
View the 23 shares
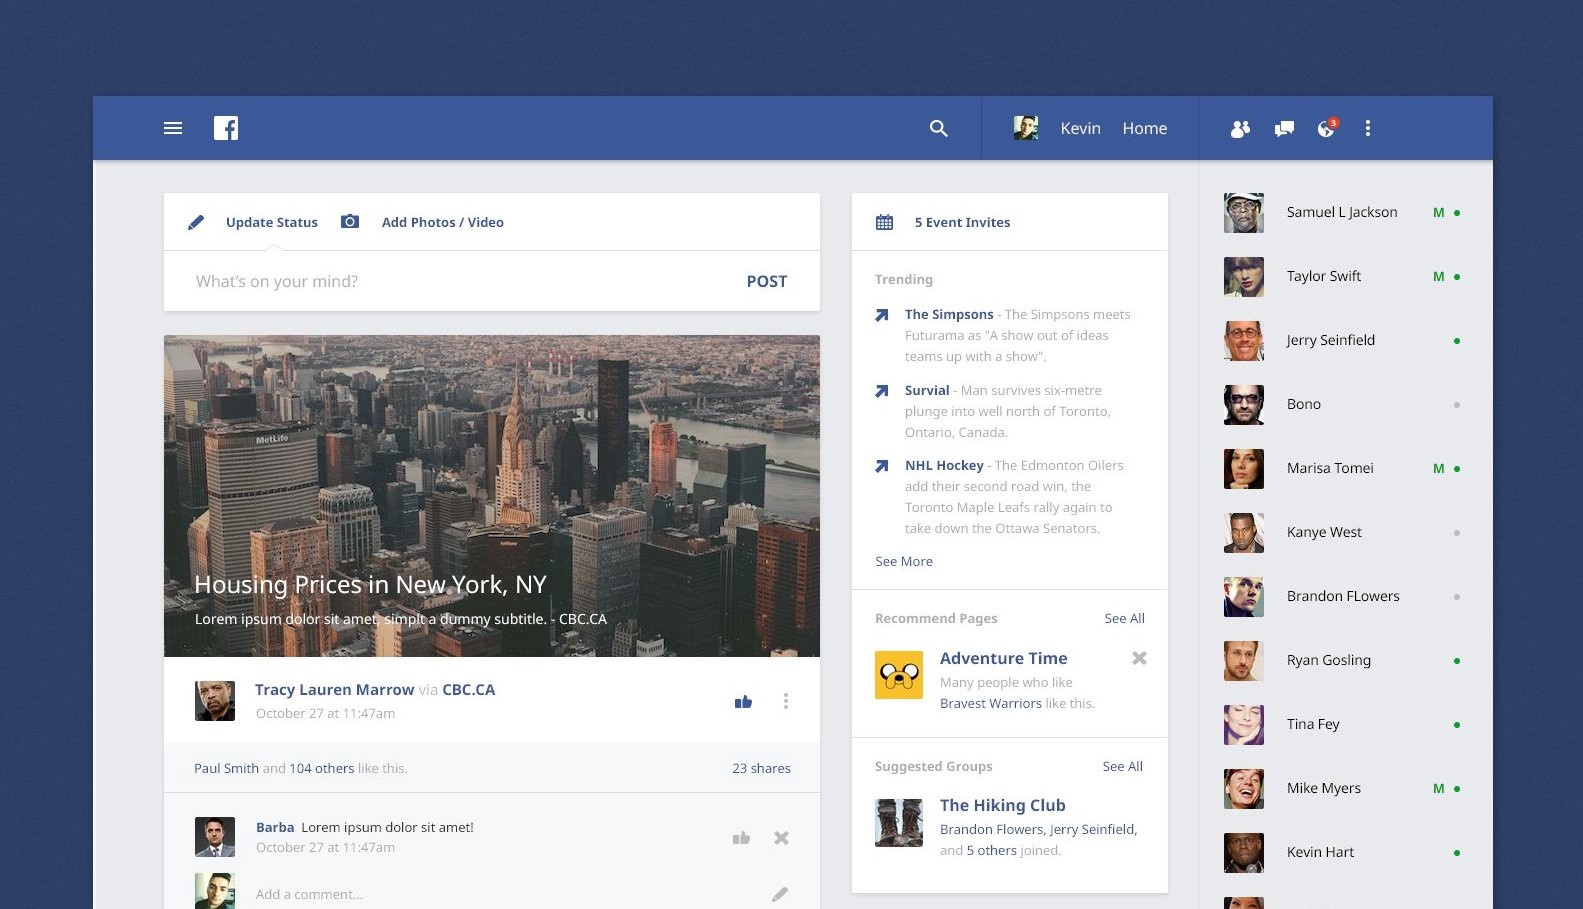(761, 768)
